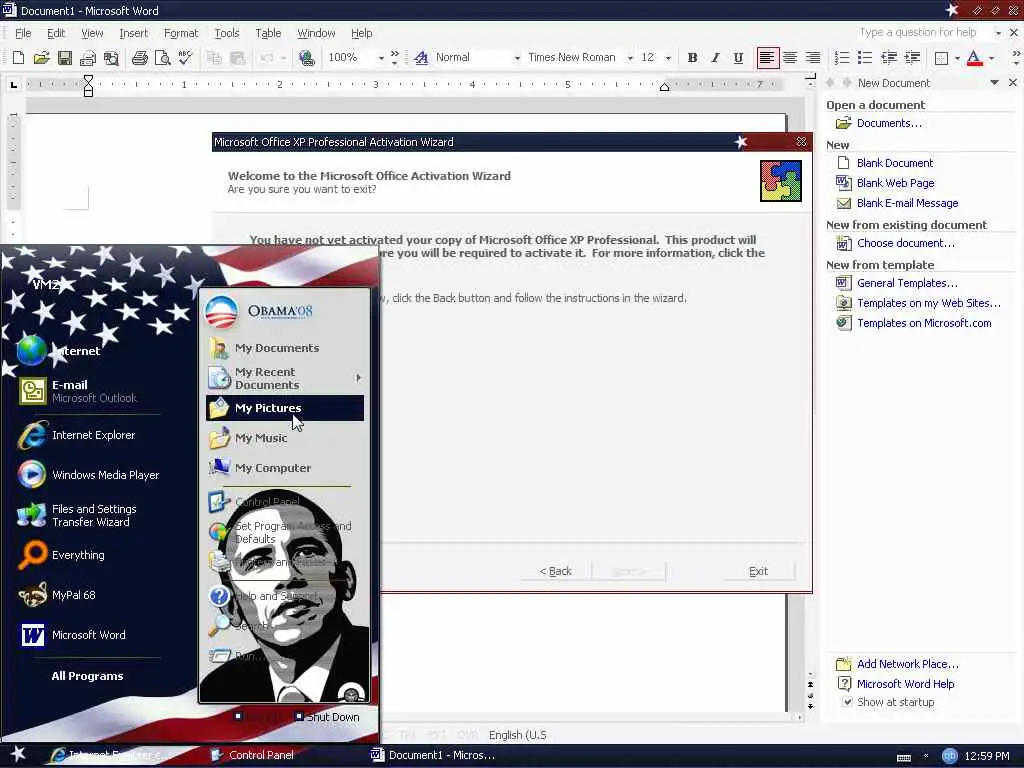1024x768 pixels.
Task: Open Font Color dropdown arrow
Action: [x=991, y=58]
